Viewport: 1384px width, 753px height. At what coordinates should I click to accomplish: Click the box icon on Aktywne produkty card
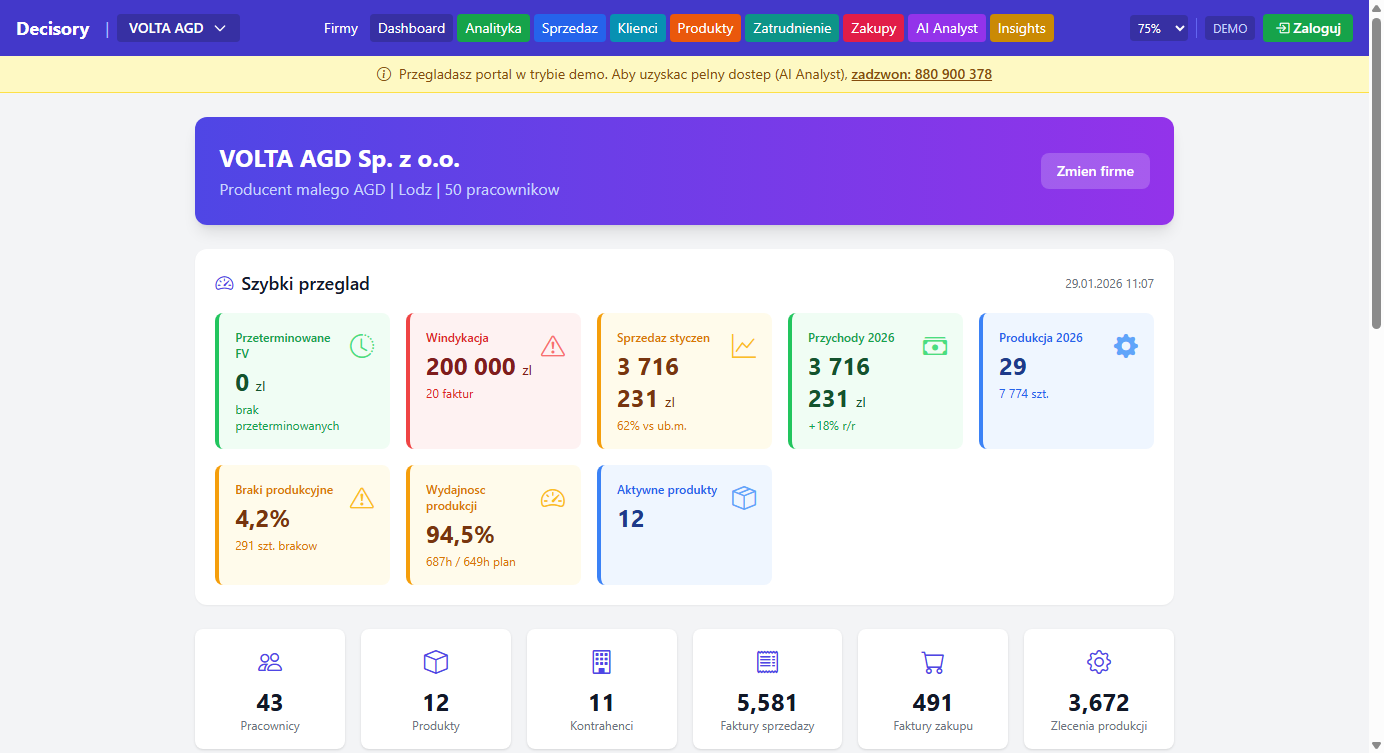coord(744,498)
